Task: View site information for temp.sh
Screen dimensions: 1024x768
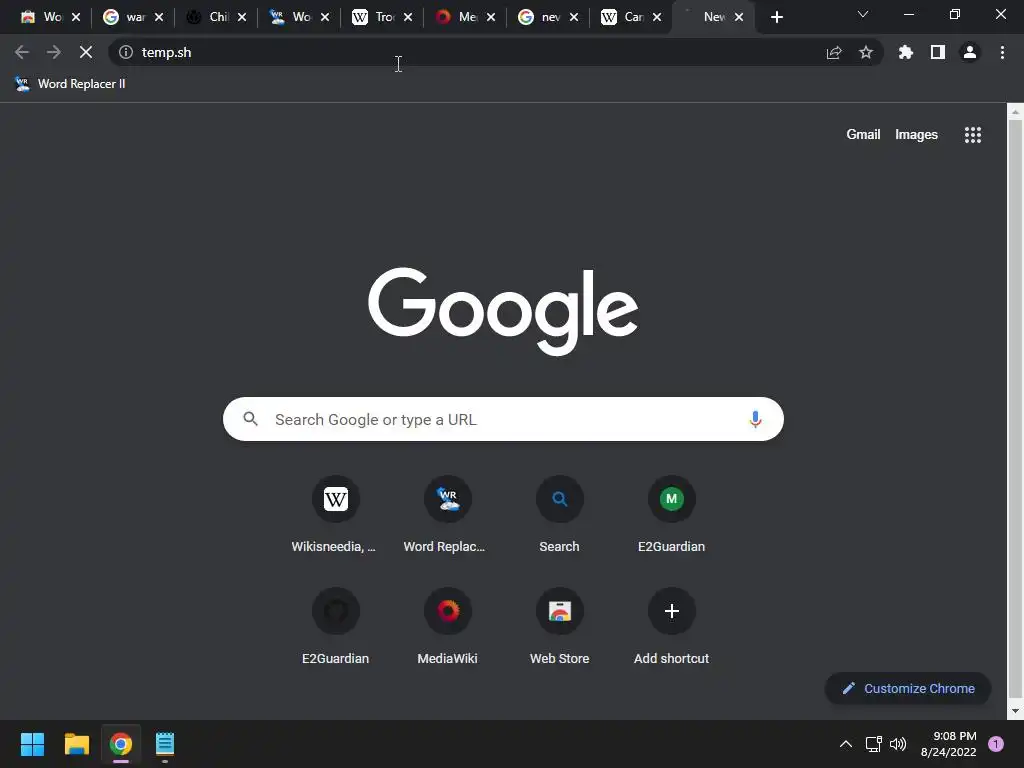Action: 126,52
